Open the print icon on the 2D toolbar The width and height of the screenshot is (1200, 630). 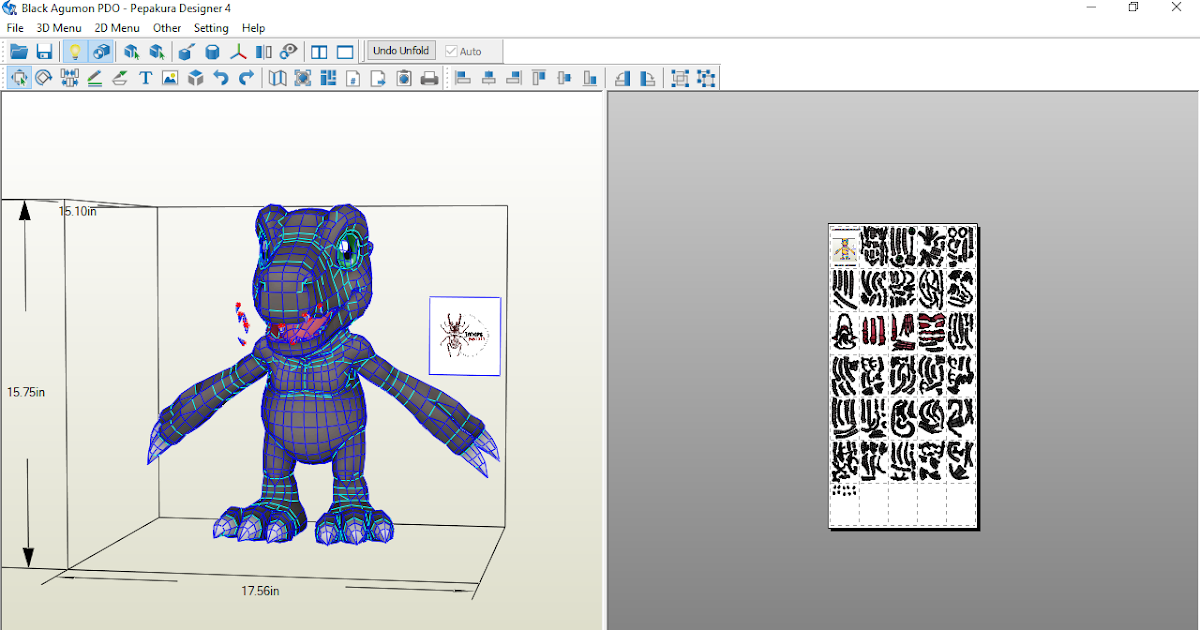[x=429, y=77]
